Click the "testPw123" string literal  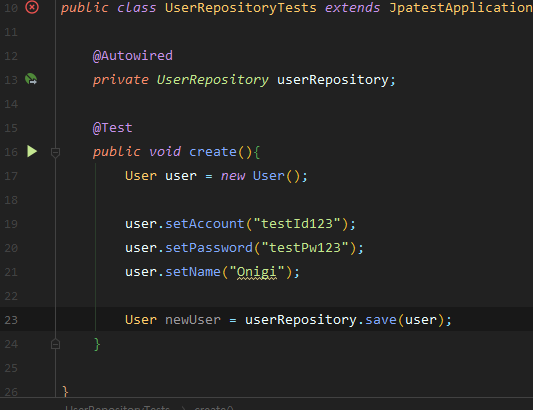pyautogui.click(x=305, y=248)
